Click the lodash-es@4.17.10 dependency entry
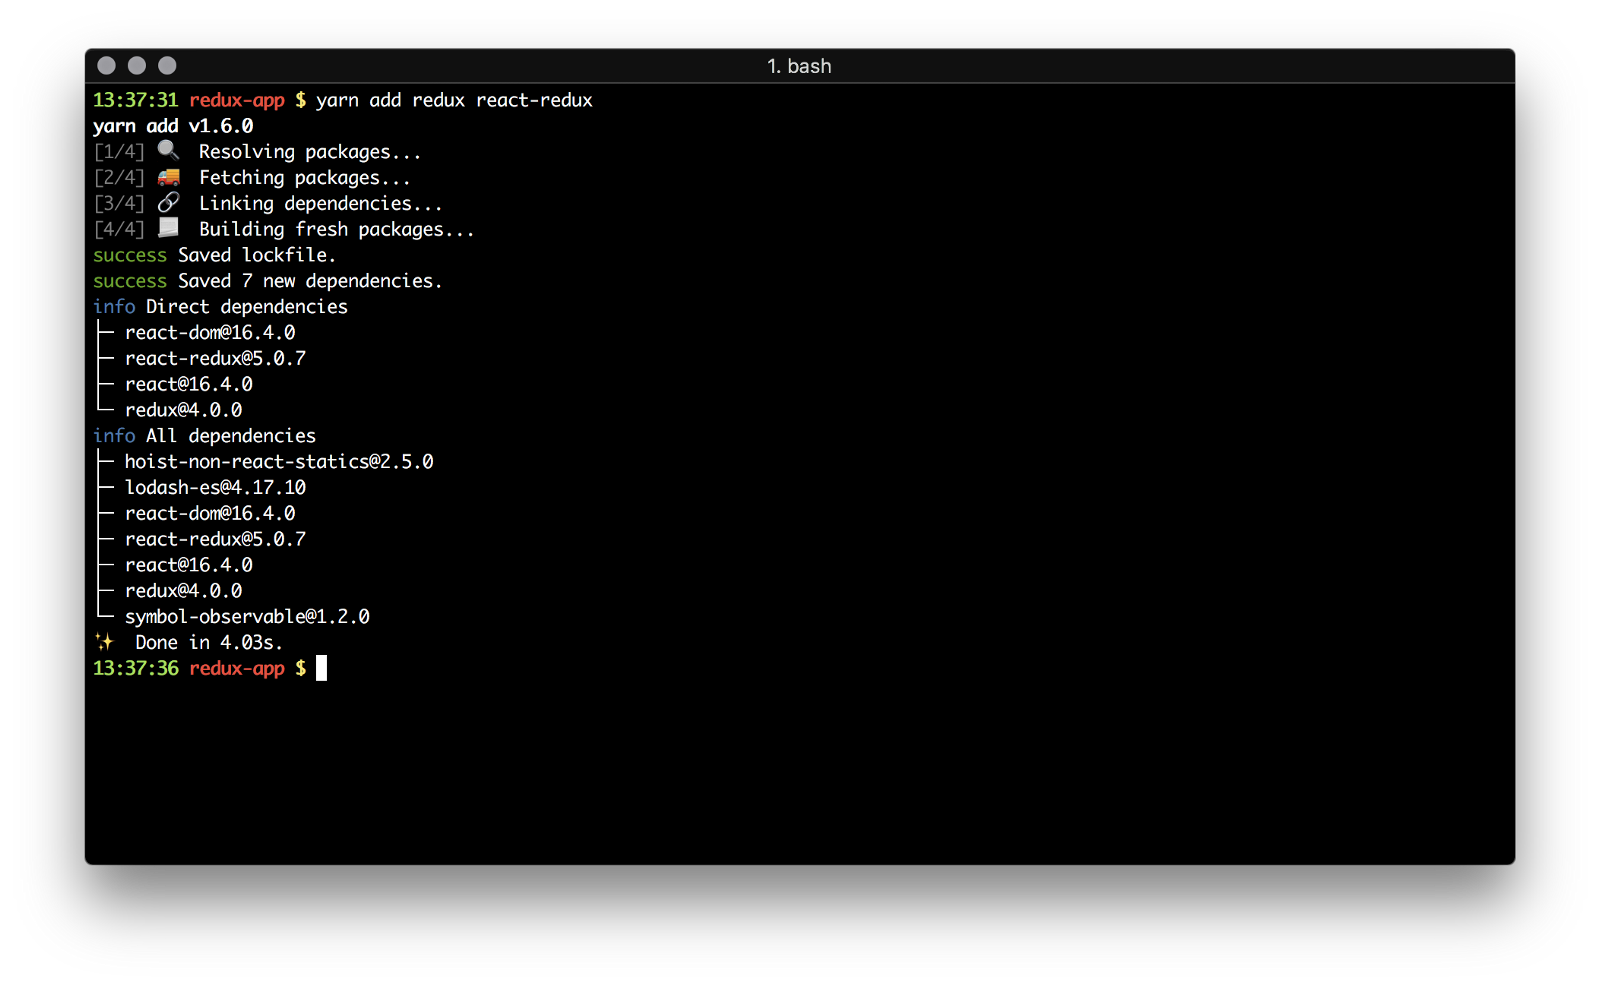Viewport: 1600px width, 986px height. (x=215, y=487)
